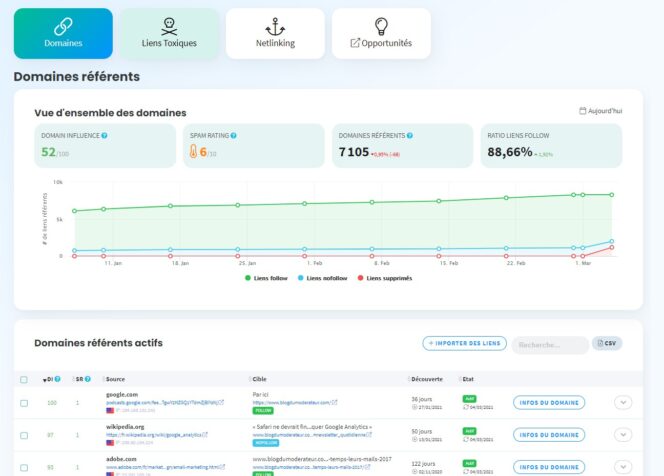Open SR column help icon

click(88, 379)
